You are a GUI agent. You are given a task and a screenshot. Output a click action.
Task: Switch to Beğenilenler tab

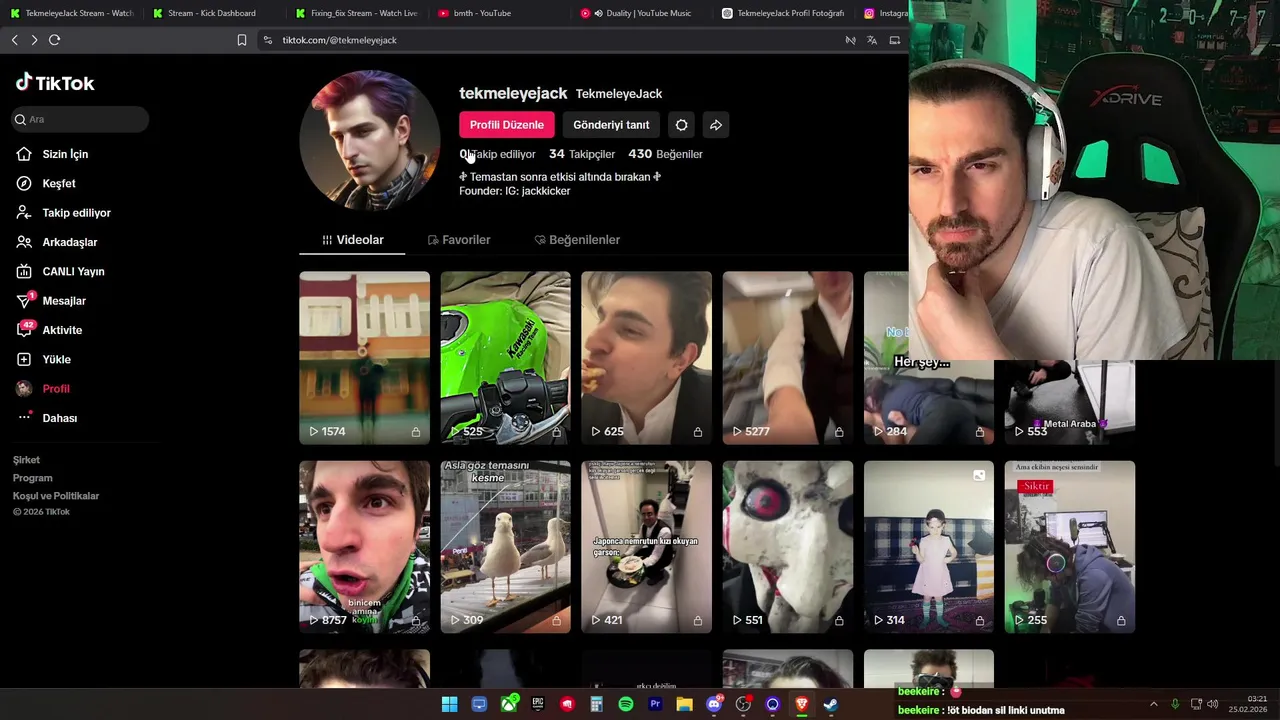(576, 240)
